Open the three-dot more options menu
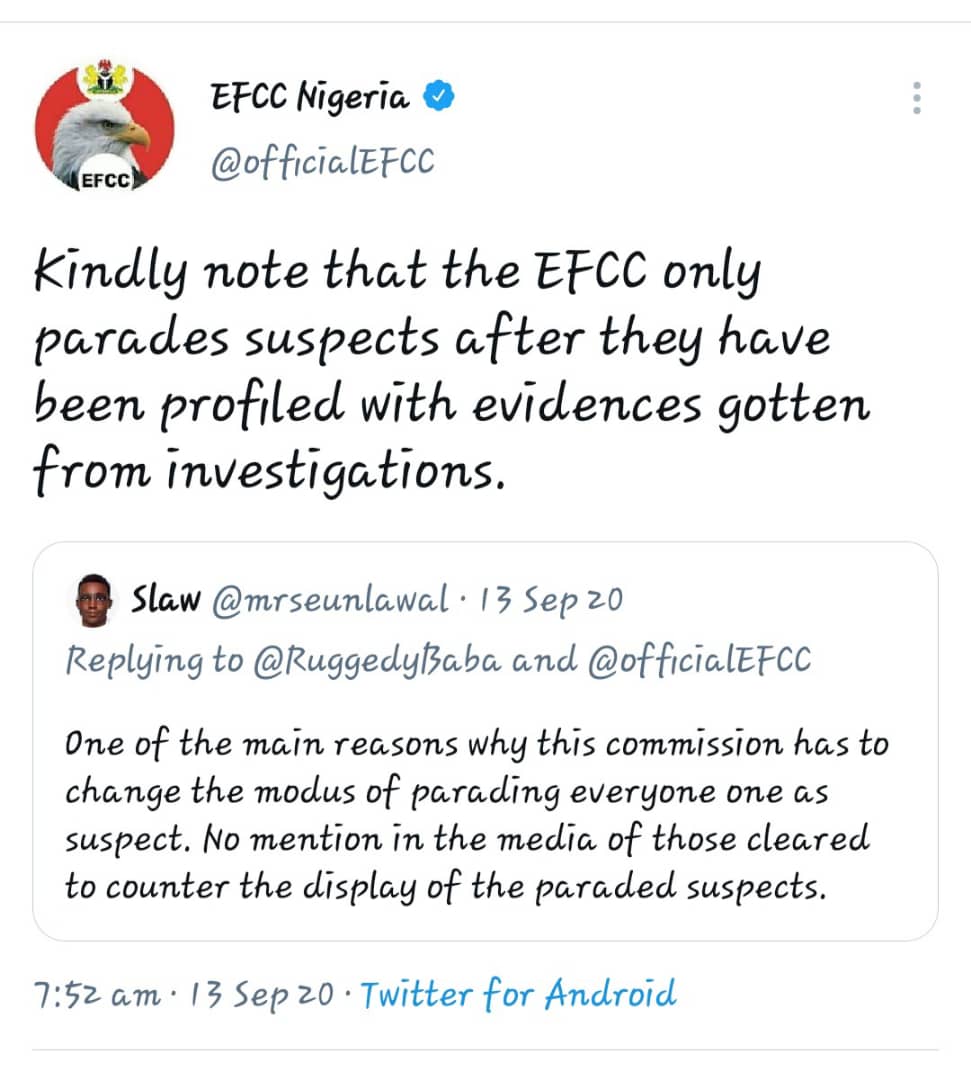971x1080 pixels. 916,98
